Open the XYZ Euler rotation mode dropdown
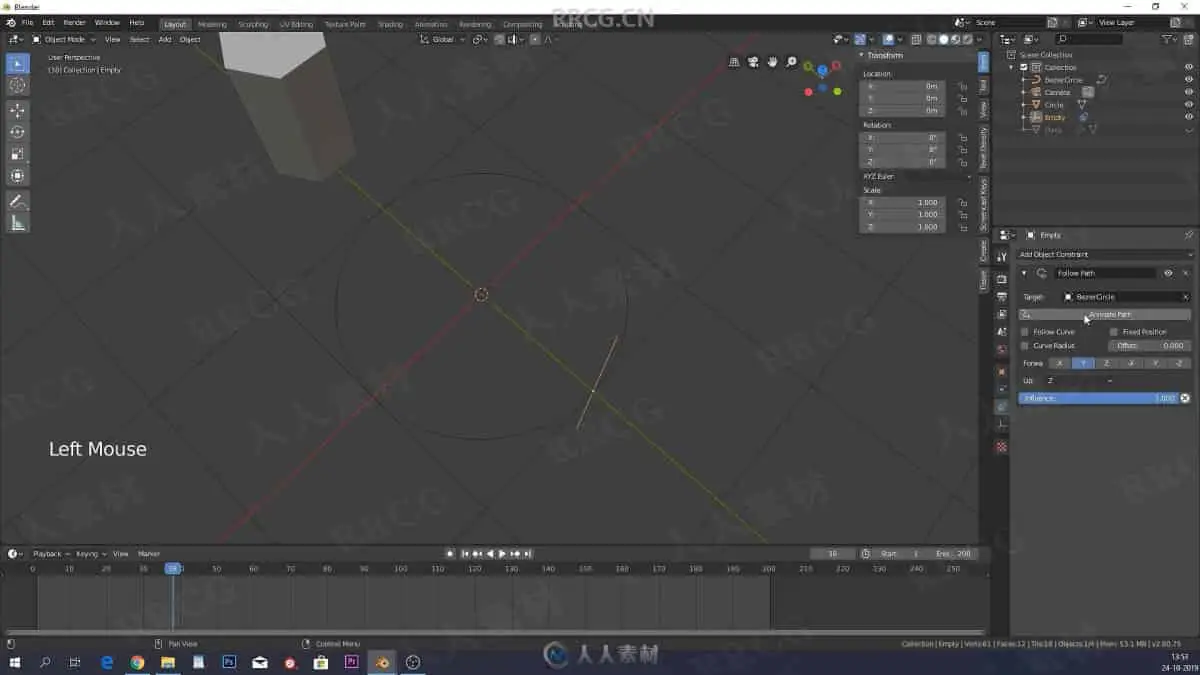The width and height of the screenshot is (1200, 675). pos(917,176)
